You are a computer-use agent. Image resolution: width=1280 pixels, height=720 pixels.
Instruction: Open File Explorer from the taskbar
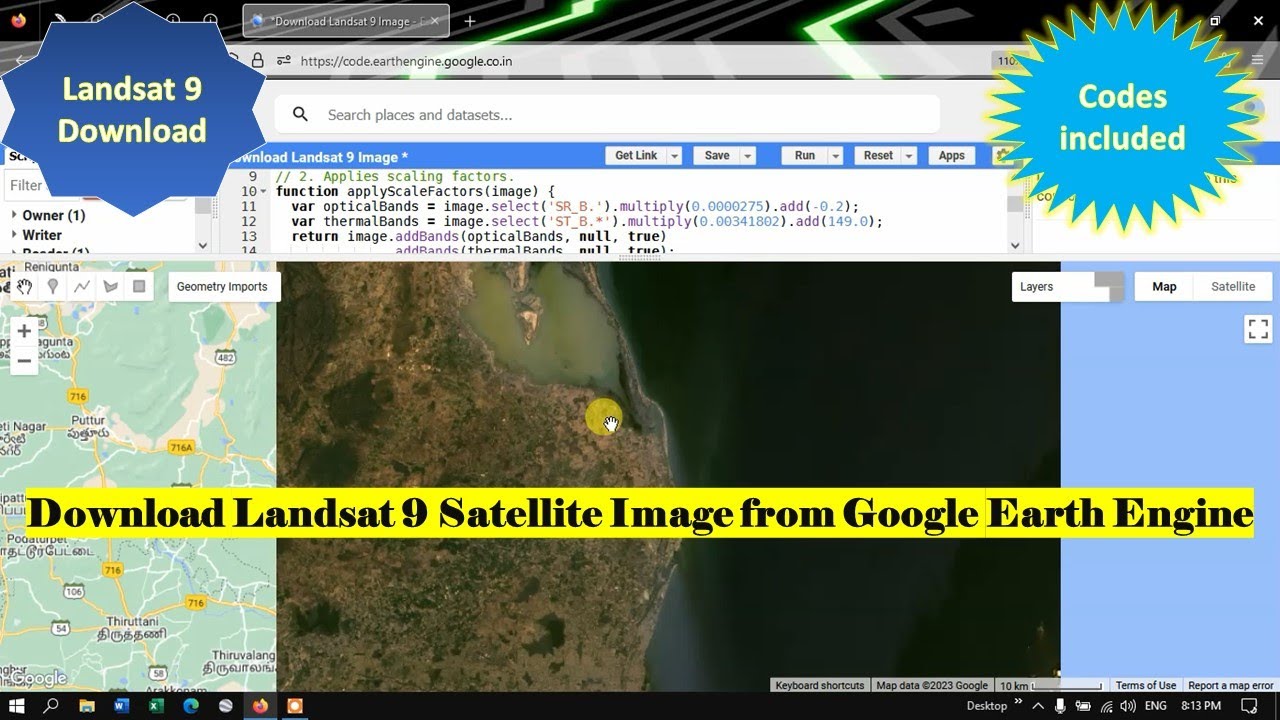pyautogui.click(x=87, y=705)
